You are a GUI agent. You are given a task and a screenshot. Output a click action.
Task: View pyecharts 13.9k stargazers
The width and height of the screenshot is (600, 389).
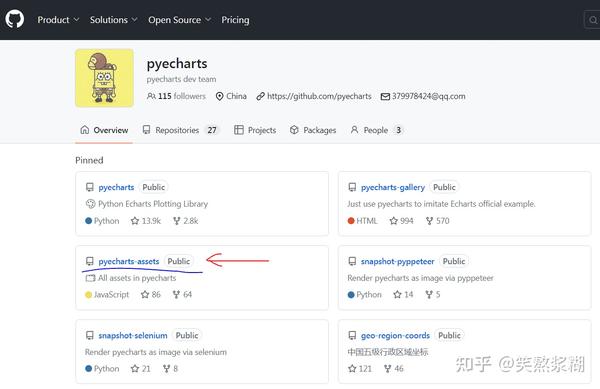(146, 221)
